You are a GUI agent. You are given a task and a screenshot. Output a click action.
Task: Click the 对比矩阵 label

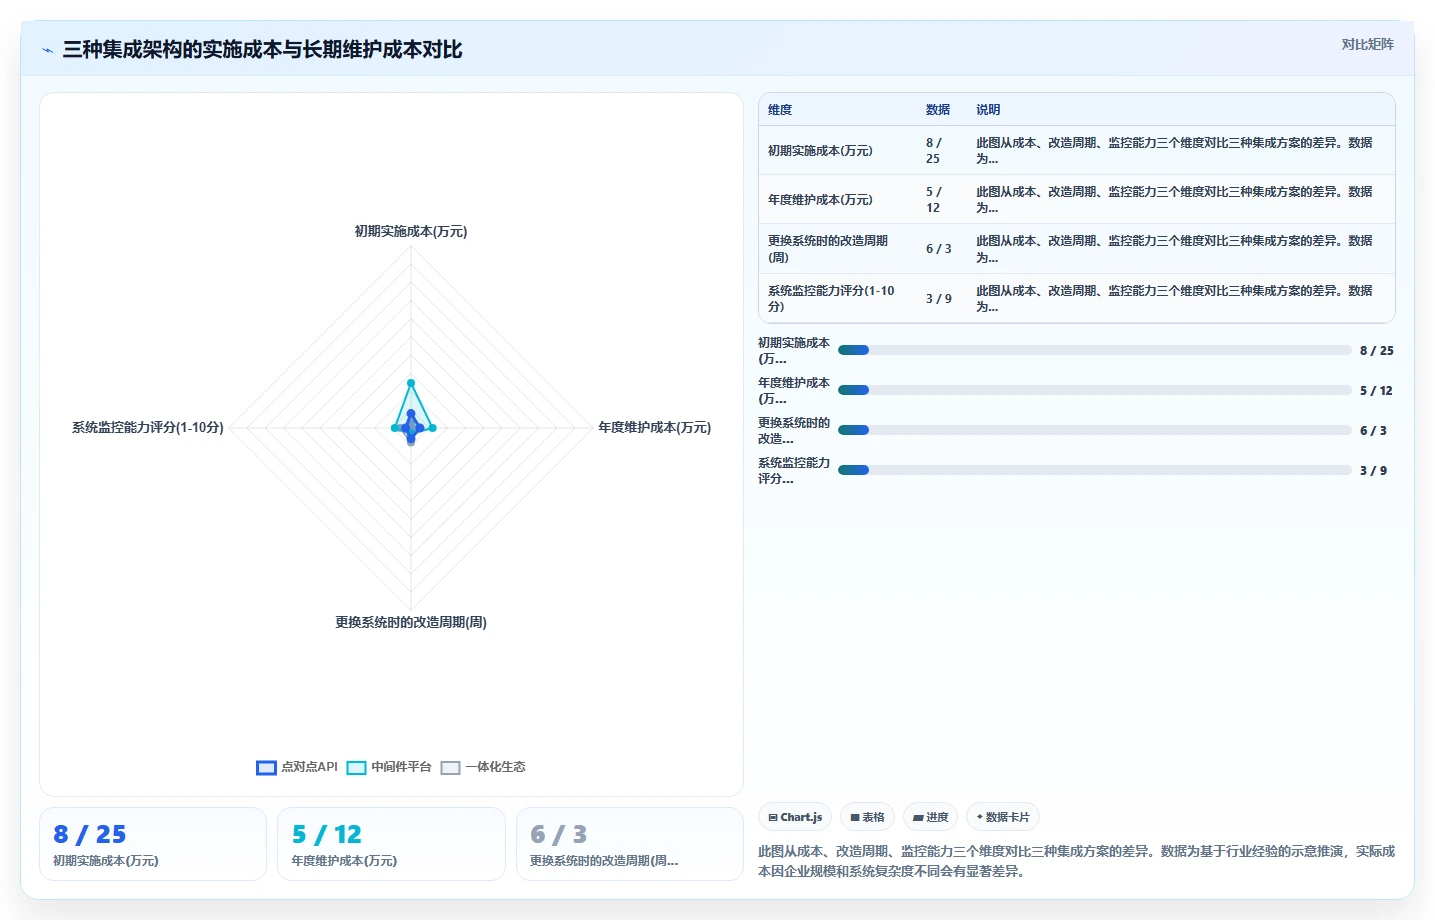click(x=1367, y=44)
